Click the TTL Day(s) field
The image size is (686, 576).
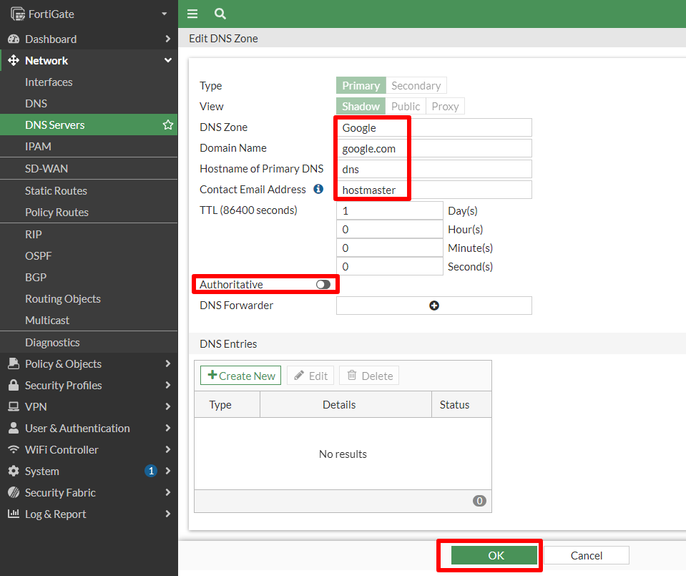tap(389, 211)
